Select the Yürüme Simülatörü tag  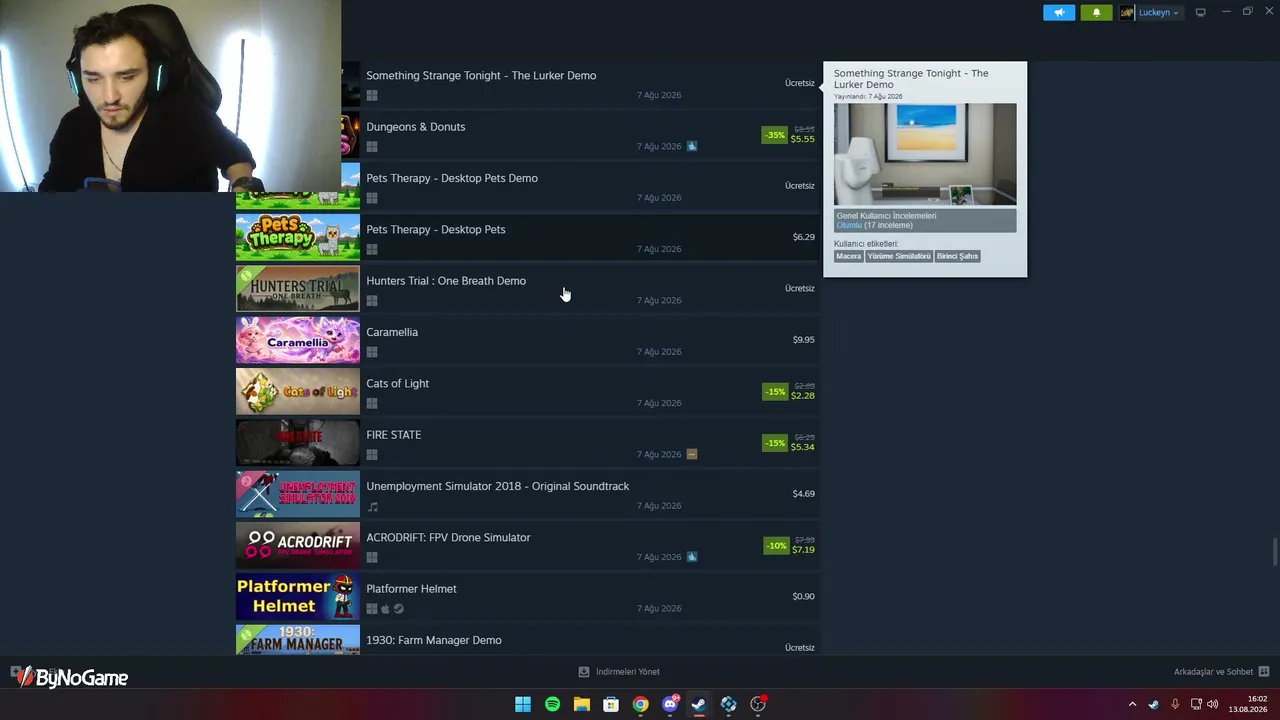898,256
